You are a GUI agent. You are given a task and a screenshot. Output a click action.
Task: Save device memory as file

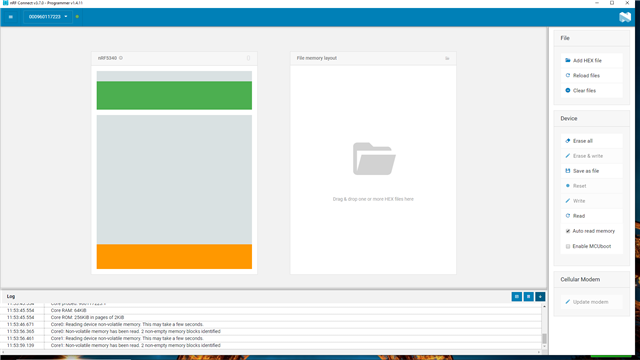coord(591,171)
